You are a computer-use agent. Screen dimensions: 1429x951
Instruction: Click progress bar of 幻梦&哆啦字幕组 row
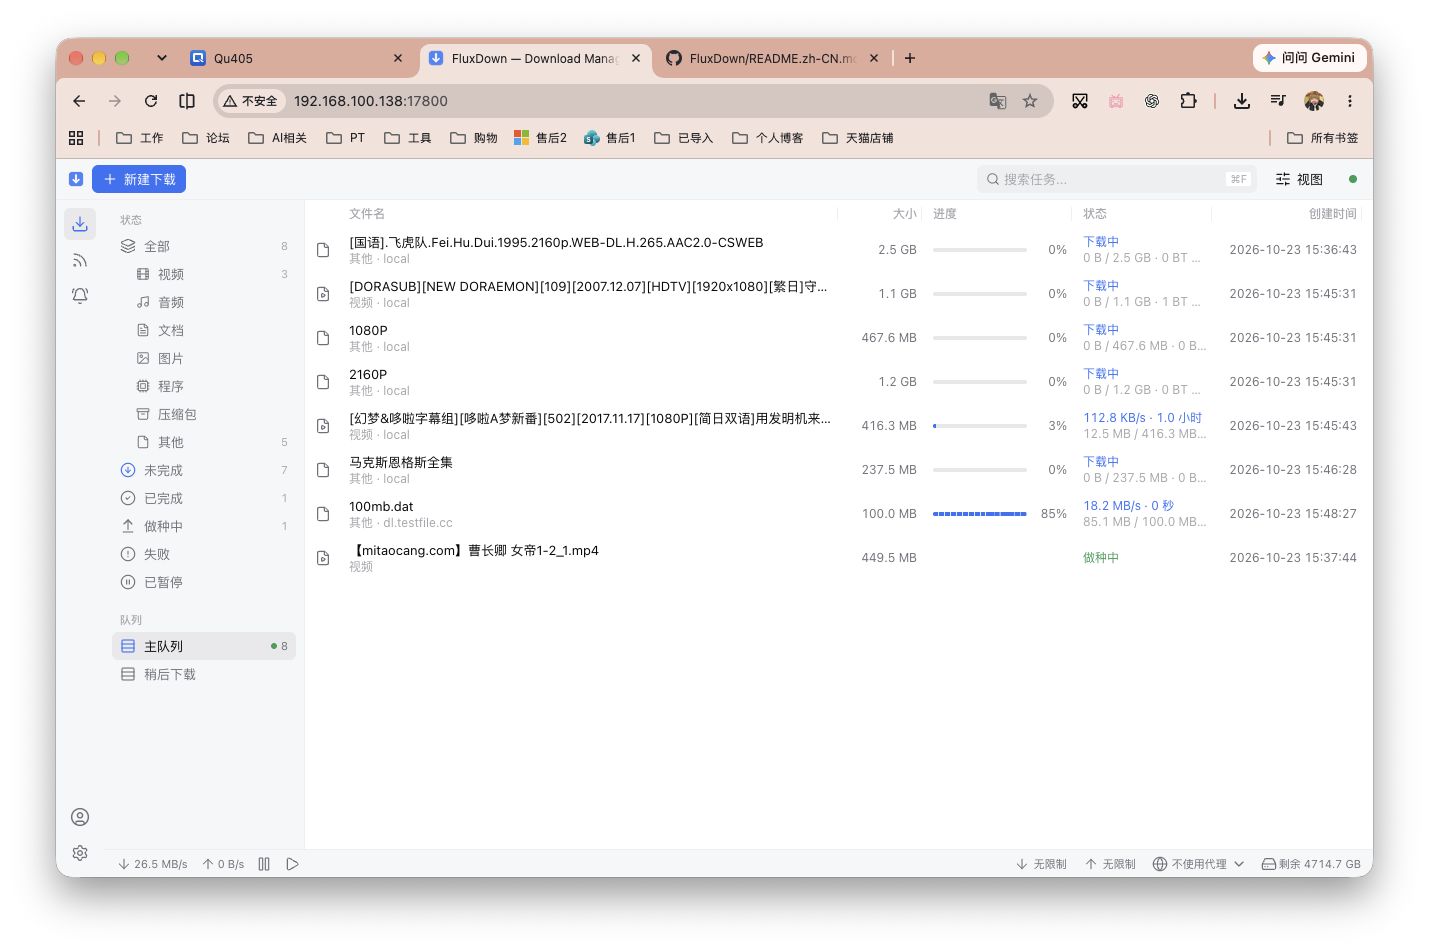(x=980, y=426)
